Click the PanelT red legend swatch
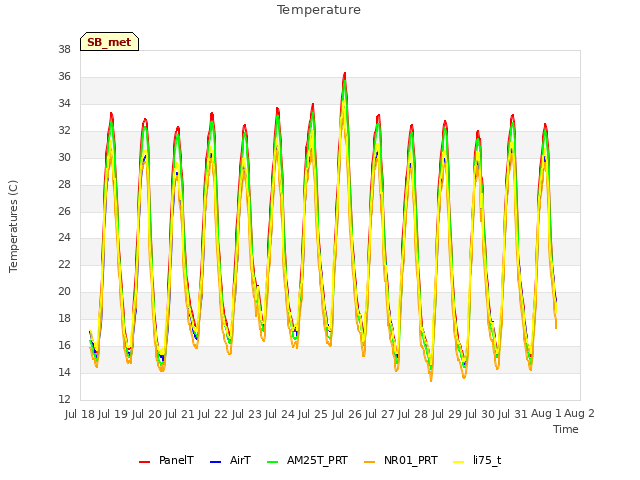 [144, 462]
